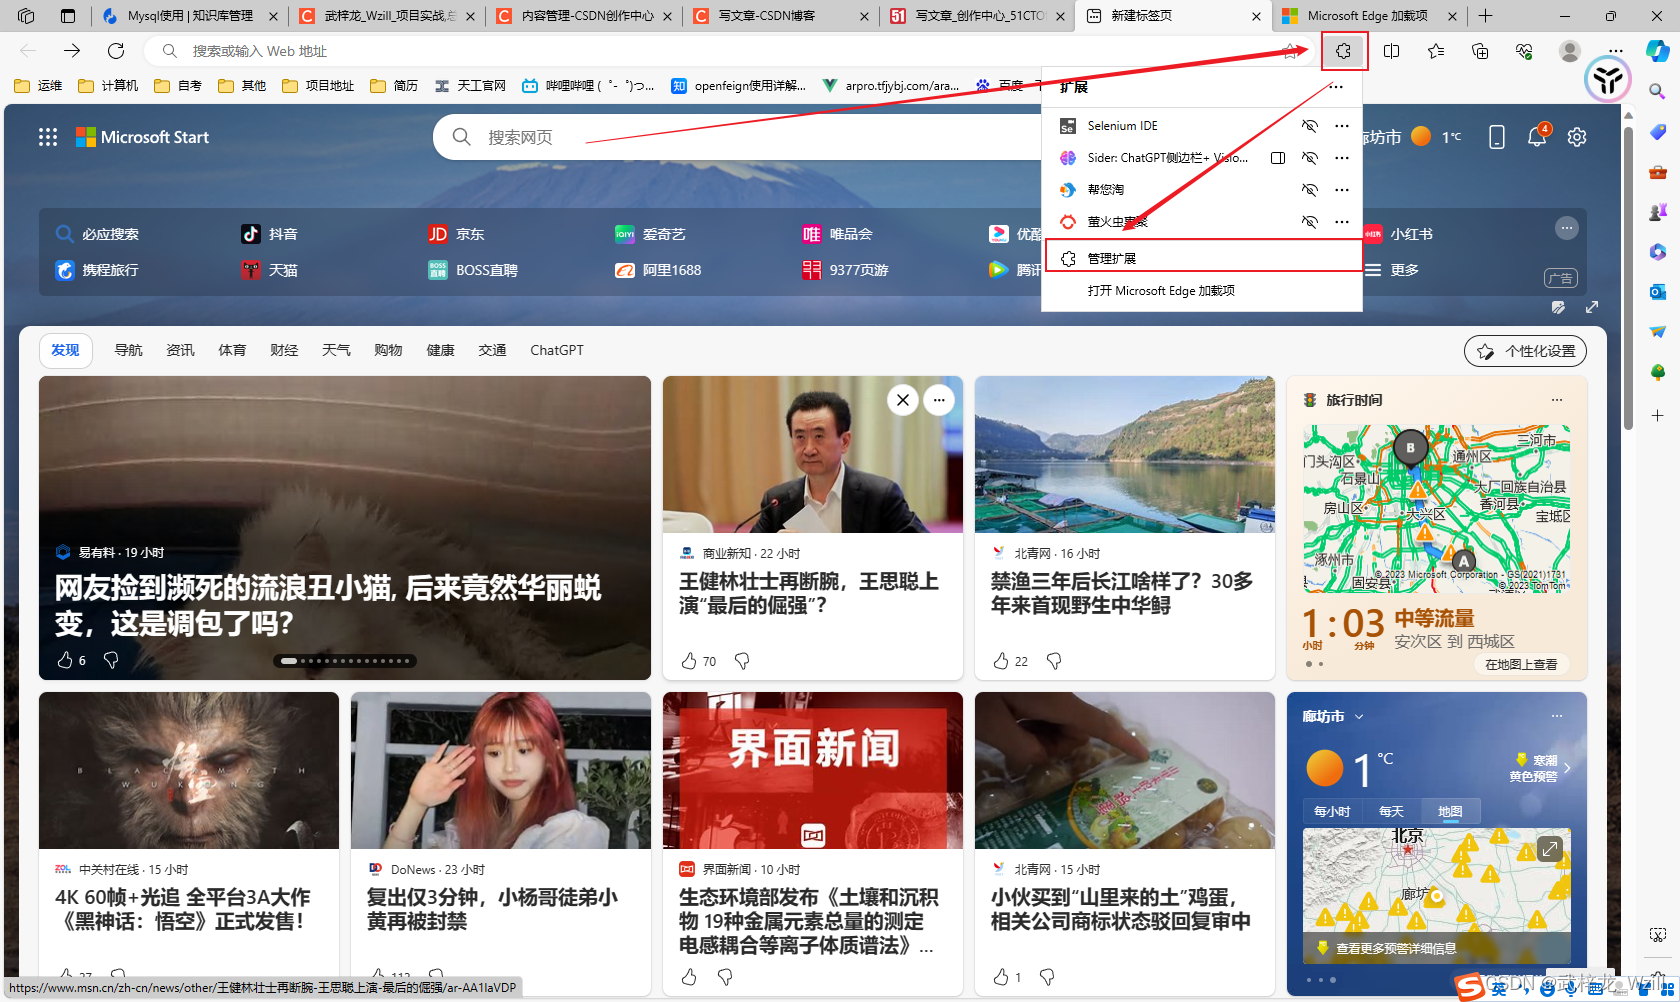Open the Selenium IDE extension
The width and height of the screenshot is (1680, 1002).
1122,126
